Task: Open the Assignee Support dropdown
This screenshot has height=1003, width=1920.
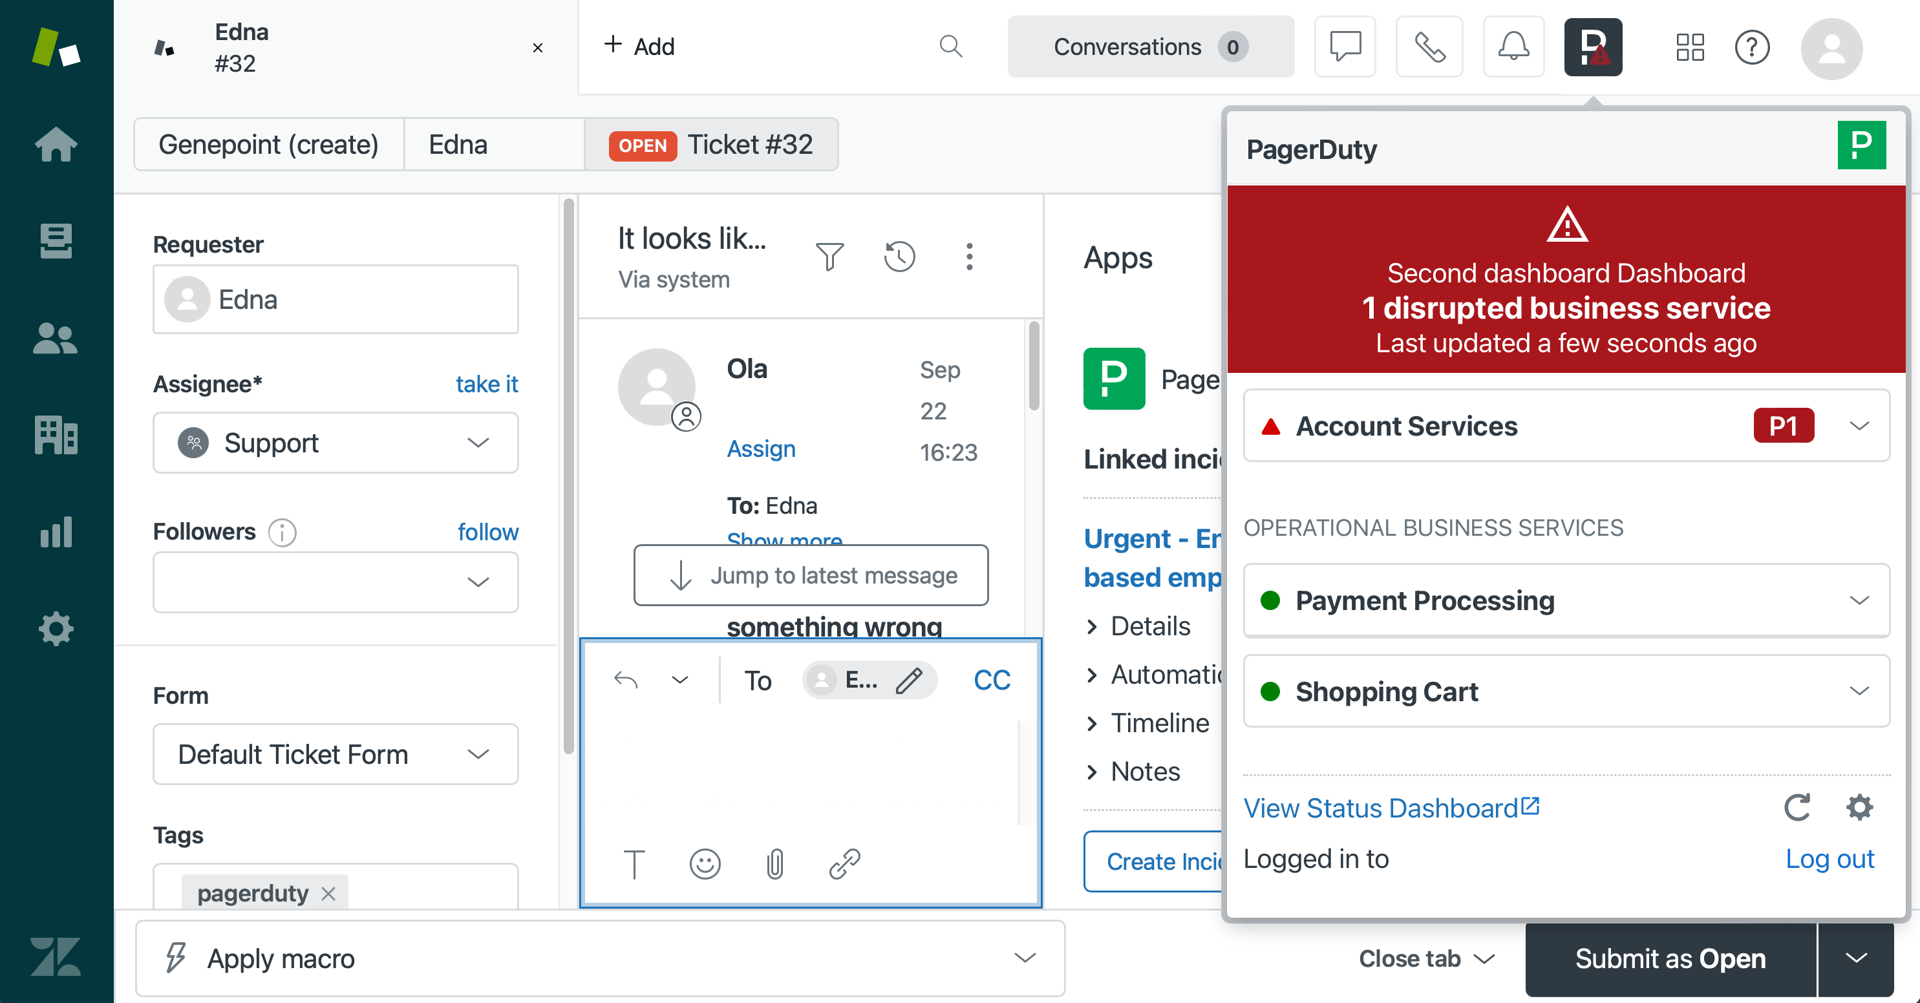Action: [x=335, y=443]
